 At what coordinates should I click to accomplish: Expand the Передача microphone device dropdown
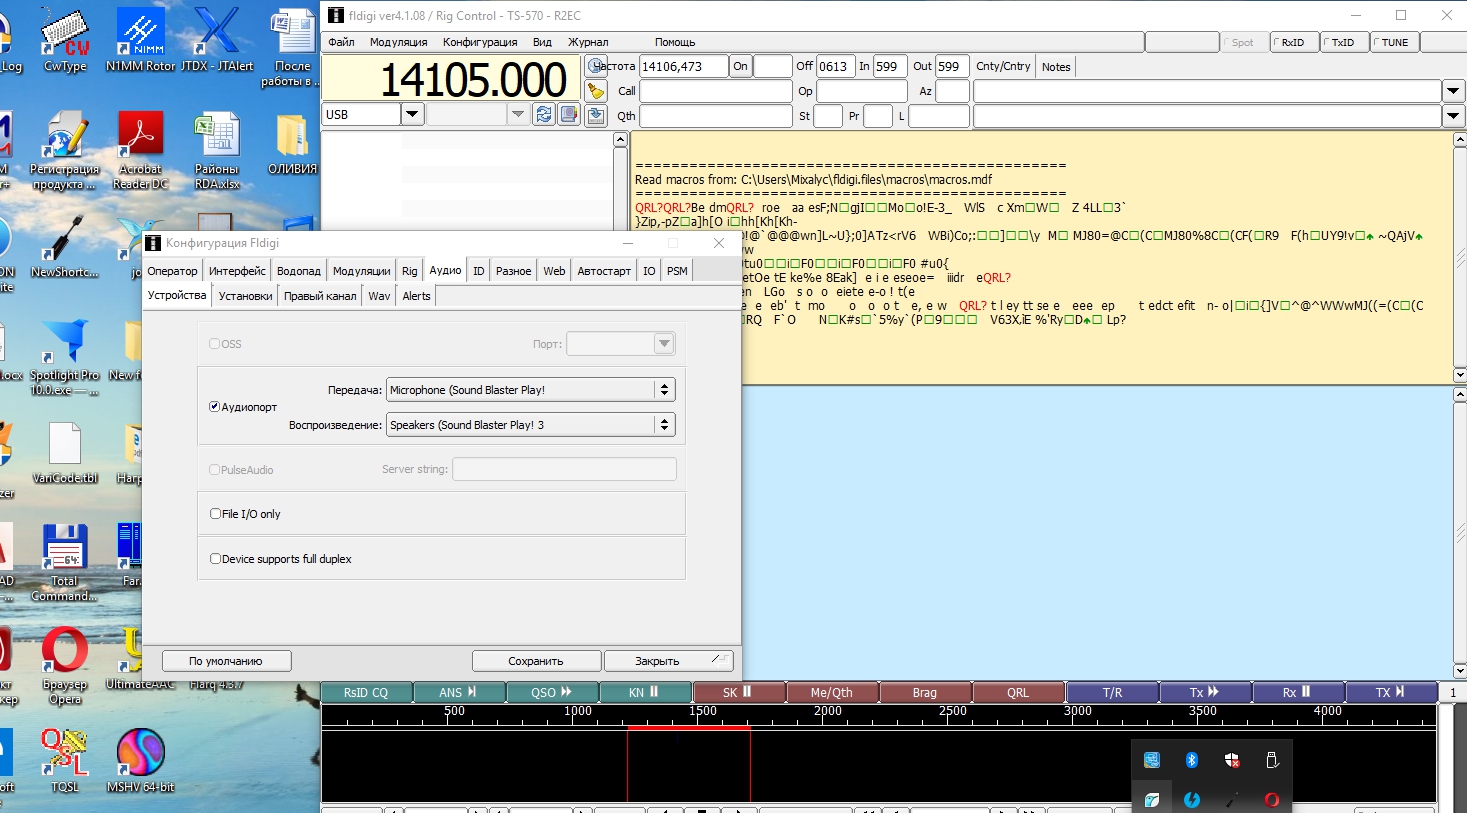664,390
